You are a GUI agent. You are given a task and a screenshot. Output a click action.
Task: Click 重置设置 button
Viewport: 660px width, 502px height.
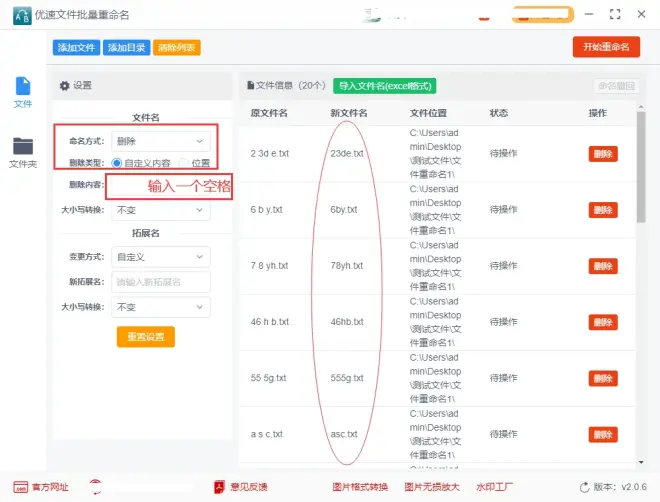[x=146, y=337]
